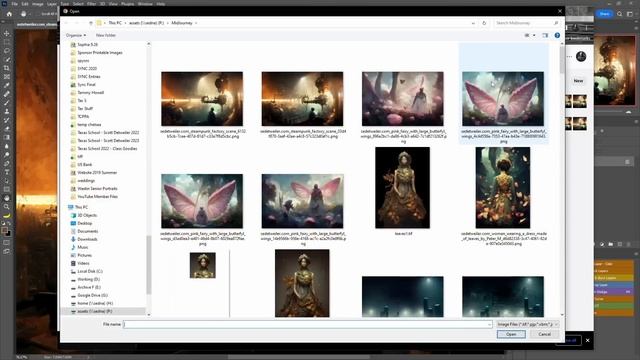Toggle the preview pane icon in dialog

545,36
